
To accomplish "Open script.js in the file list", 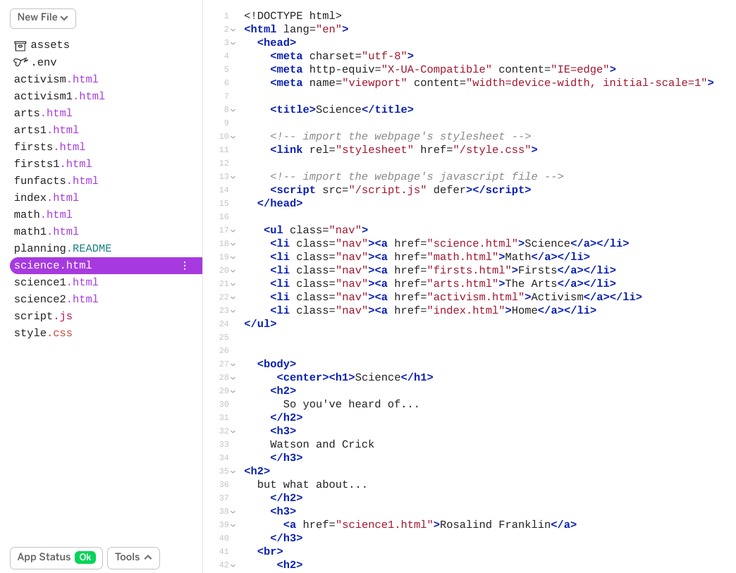I will [43, 316].
